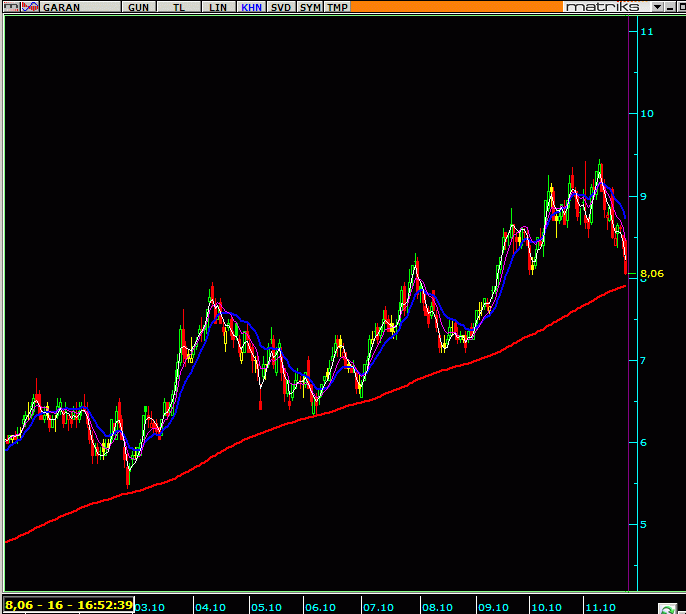Toggle the SVD button
The width and height of the screenshot is (686, 614).
[x=282, y=7]
